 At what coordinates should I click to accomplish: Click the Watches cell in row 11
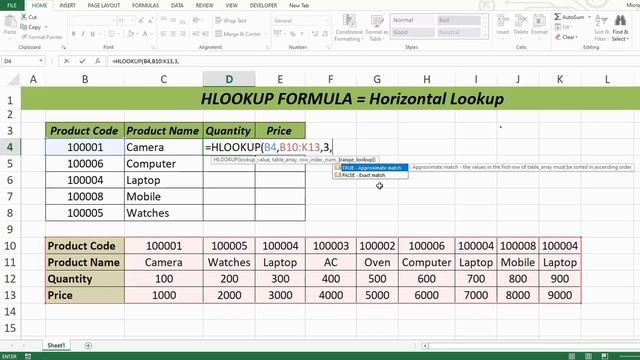pyautogui.click(x=229, y=262)
